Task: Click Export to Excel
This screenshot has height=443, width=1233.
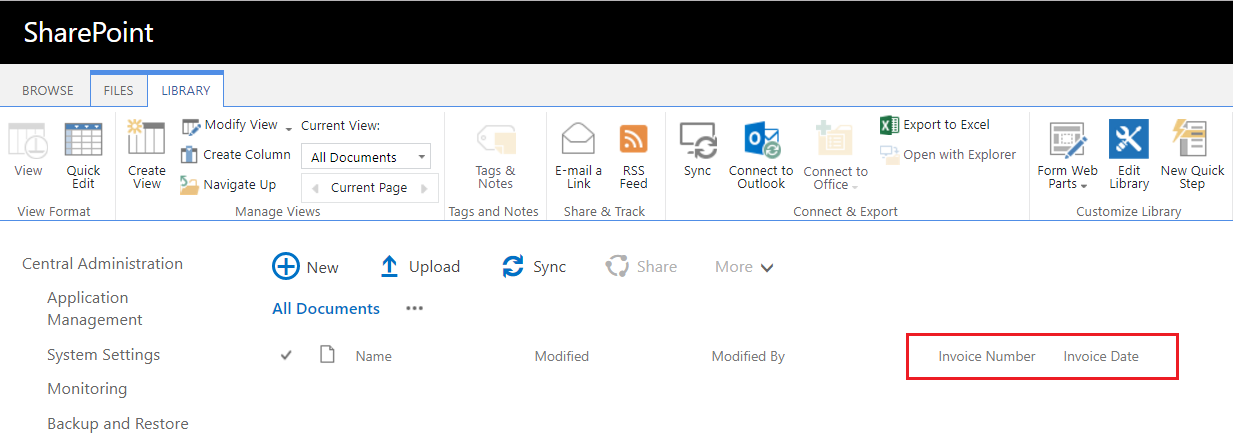Action: point(935,125)
